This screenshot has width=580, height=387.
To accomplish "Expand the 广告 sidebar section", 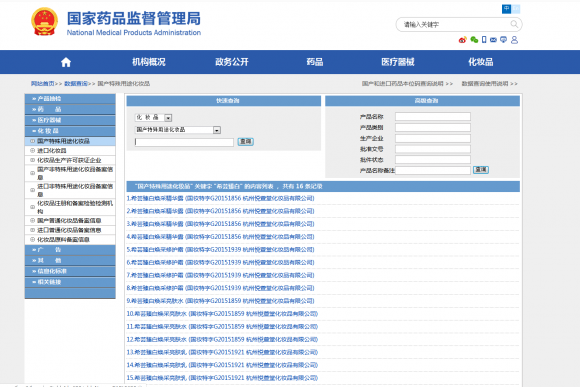I will (x=70, y=250).
